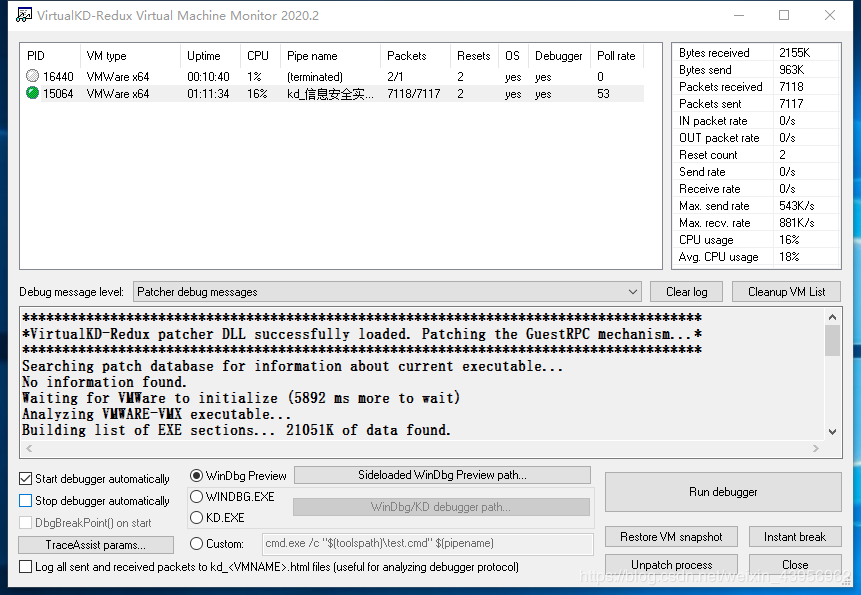Click the Uptime value 01:11:34
This screenshot has height=595, width=861.
208,94
